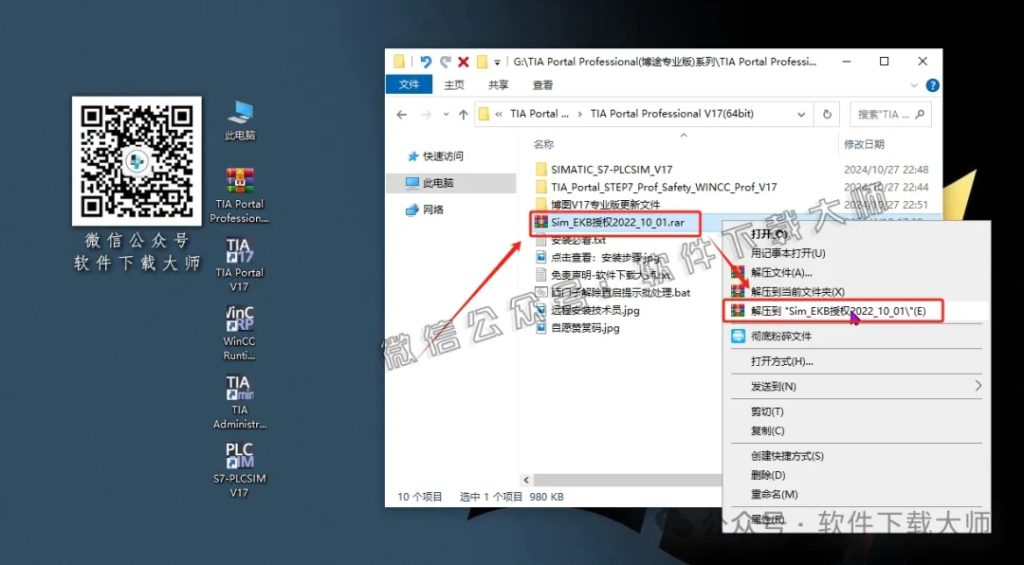Open the 共享 ribbon tab
The width and height of the screenshot is (1024, 565).
pyautogui.click(x=498, y=85)
